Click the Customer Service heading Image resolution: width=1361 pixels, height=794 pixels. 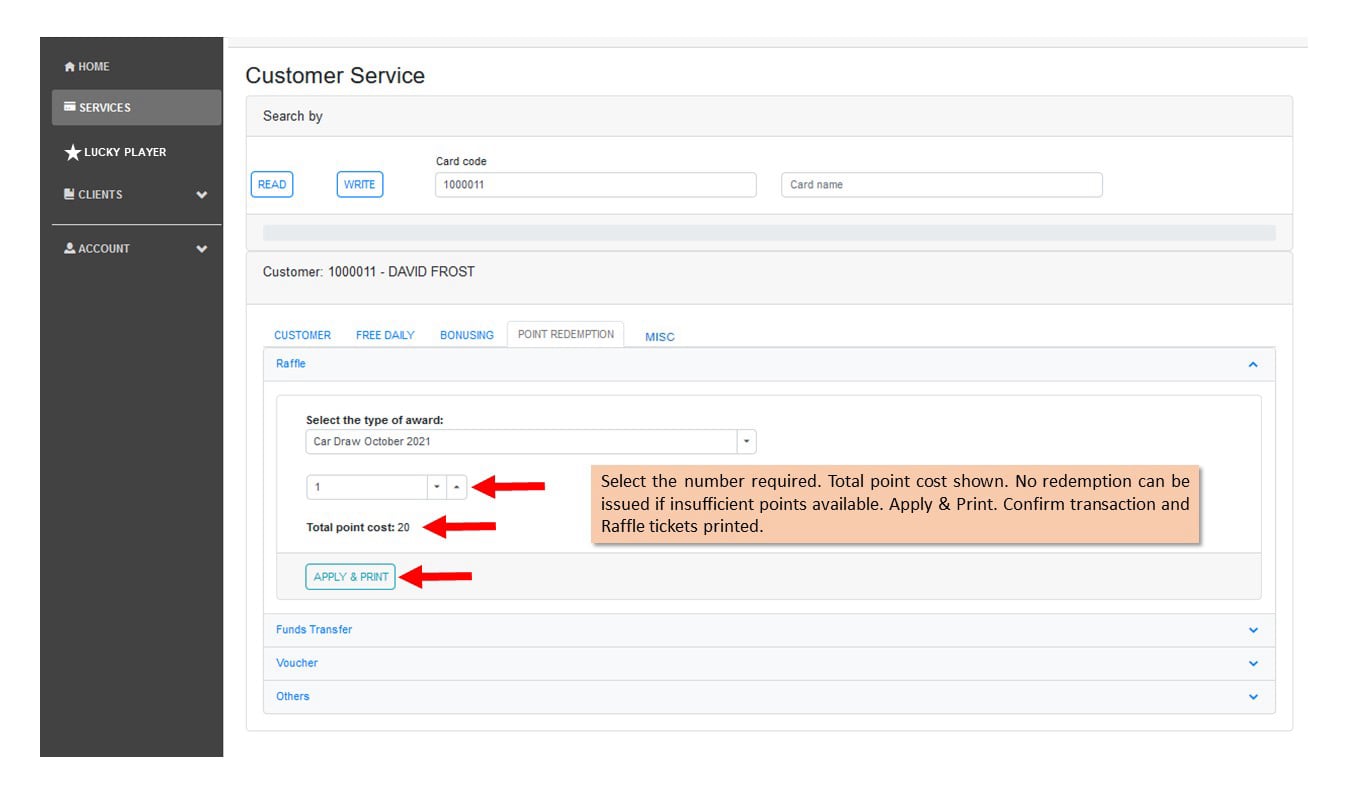[335, 76]
